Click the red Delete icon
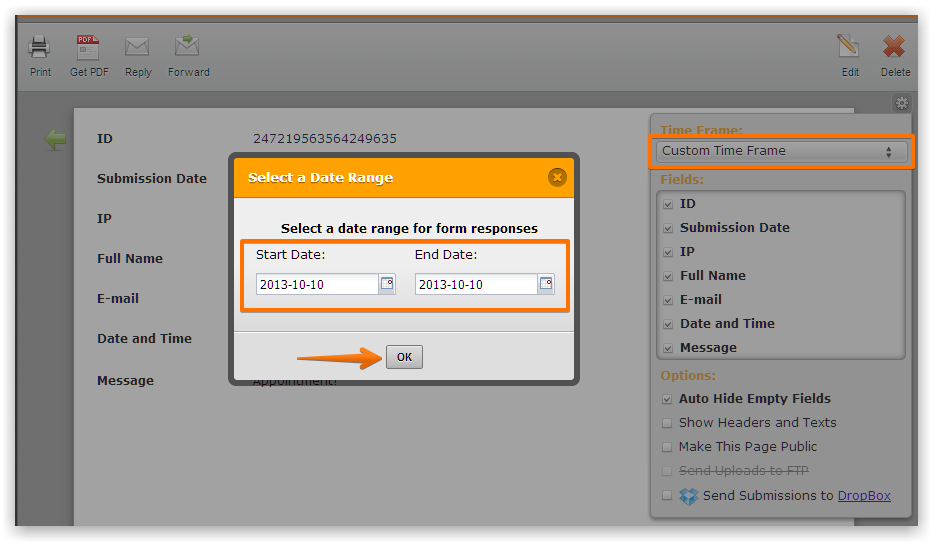 coord(895,47)
